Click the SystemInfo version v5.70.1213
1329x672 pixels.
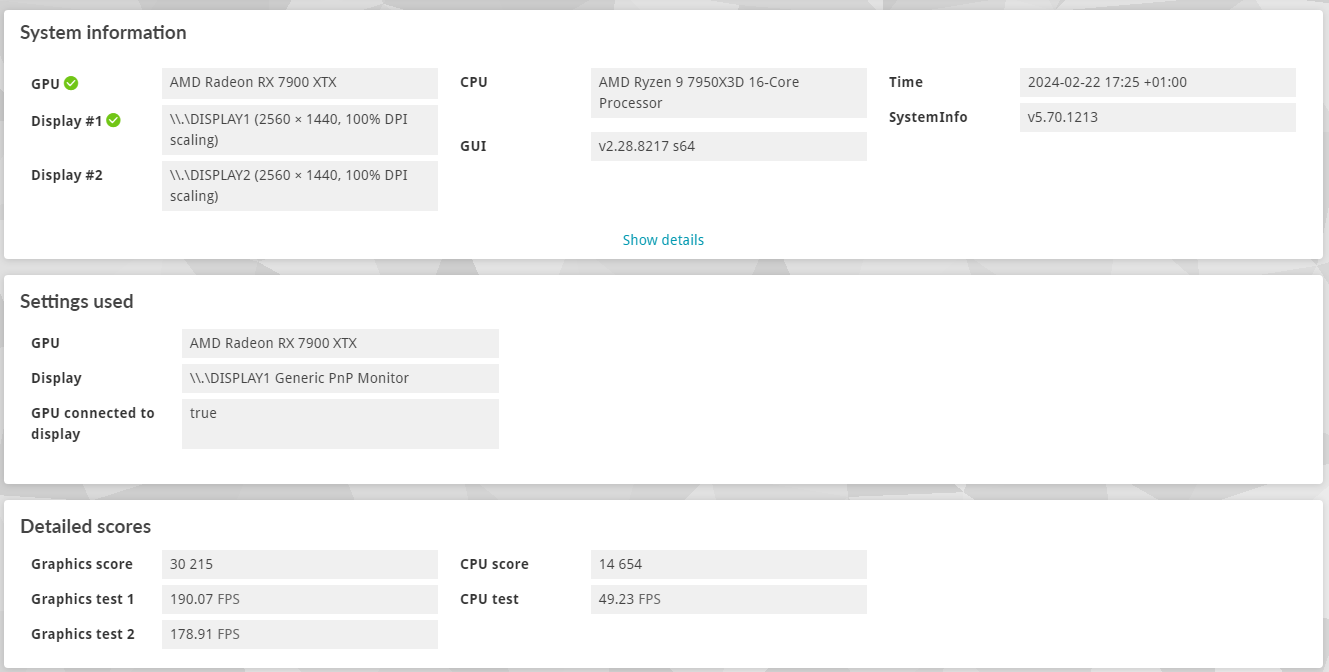coord(1158,117)
